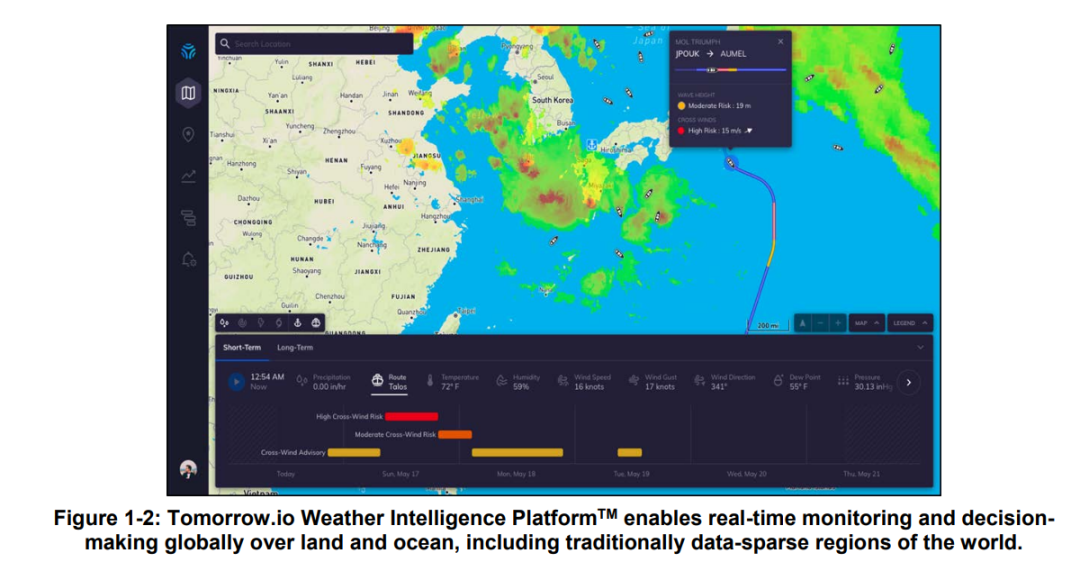Image resolution: width=1080 pixels, height=562 pixels.
Task: Show more parameters with the right arrow
Action: (908, 382)
